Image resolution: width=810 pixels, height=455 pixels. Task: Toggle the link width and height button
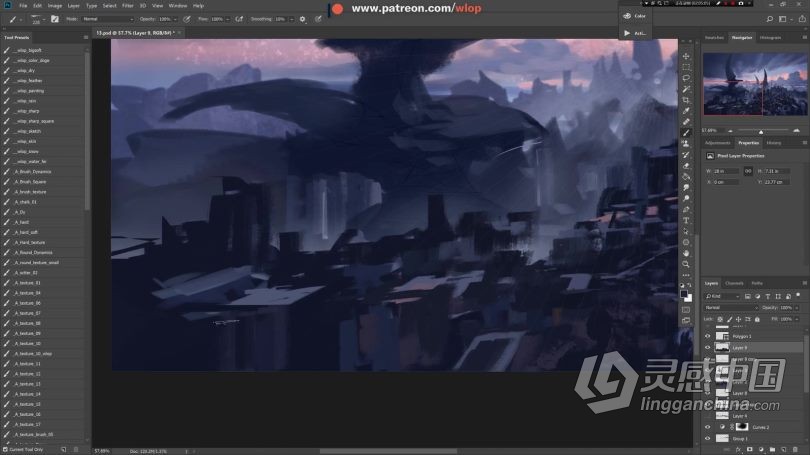(x=748, y=171)
